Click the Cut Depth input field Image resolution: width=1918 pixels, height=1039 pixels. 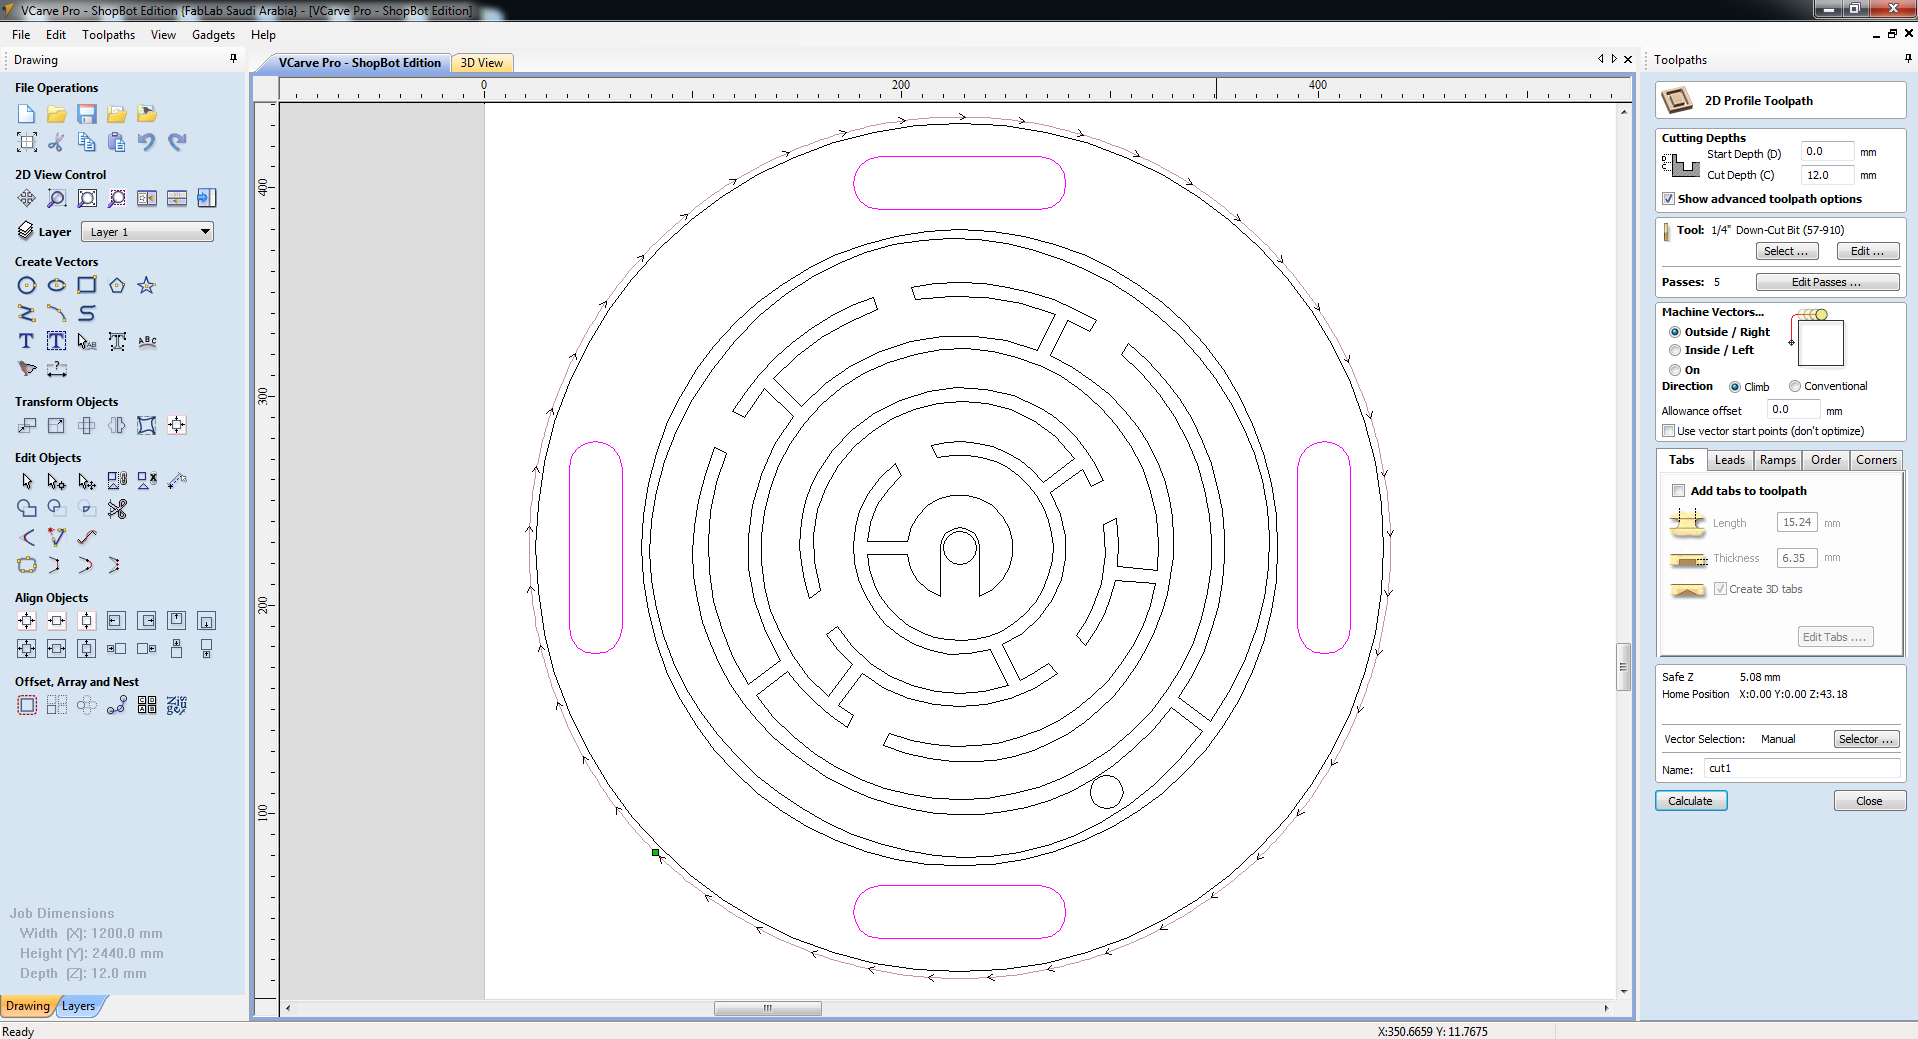click(x=1827, y=176)
